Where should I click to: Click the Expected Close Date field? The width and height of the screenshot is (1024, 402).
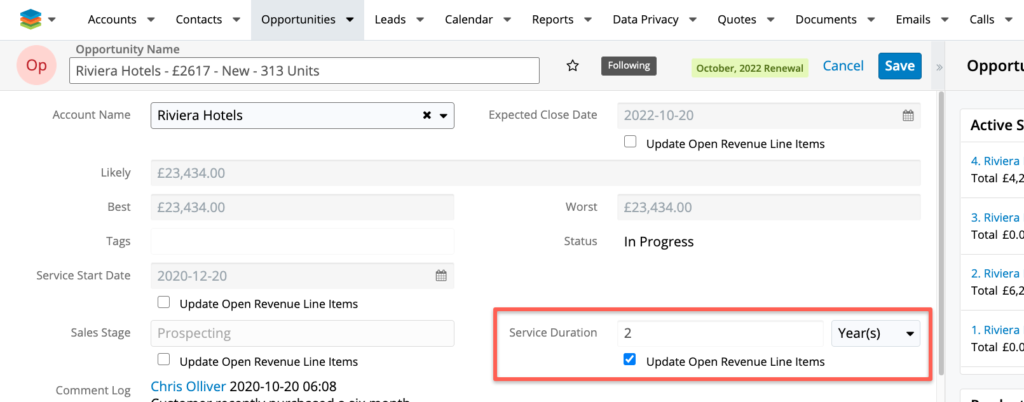click(769, 116)
